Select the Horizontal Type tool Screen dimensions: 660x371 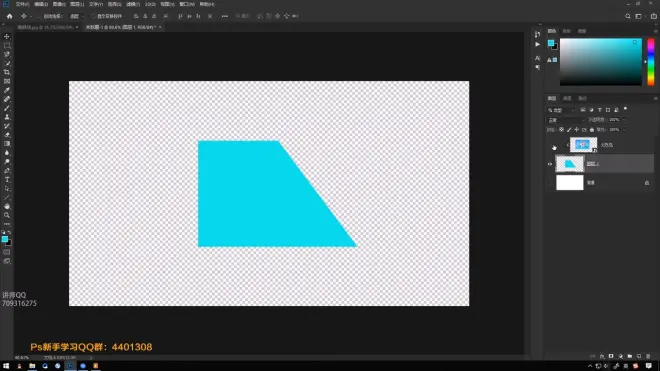tap(7, 180)
